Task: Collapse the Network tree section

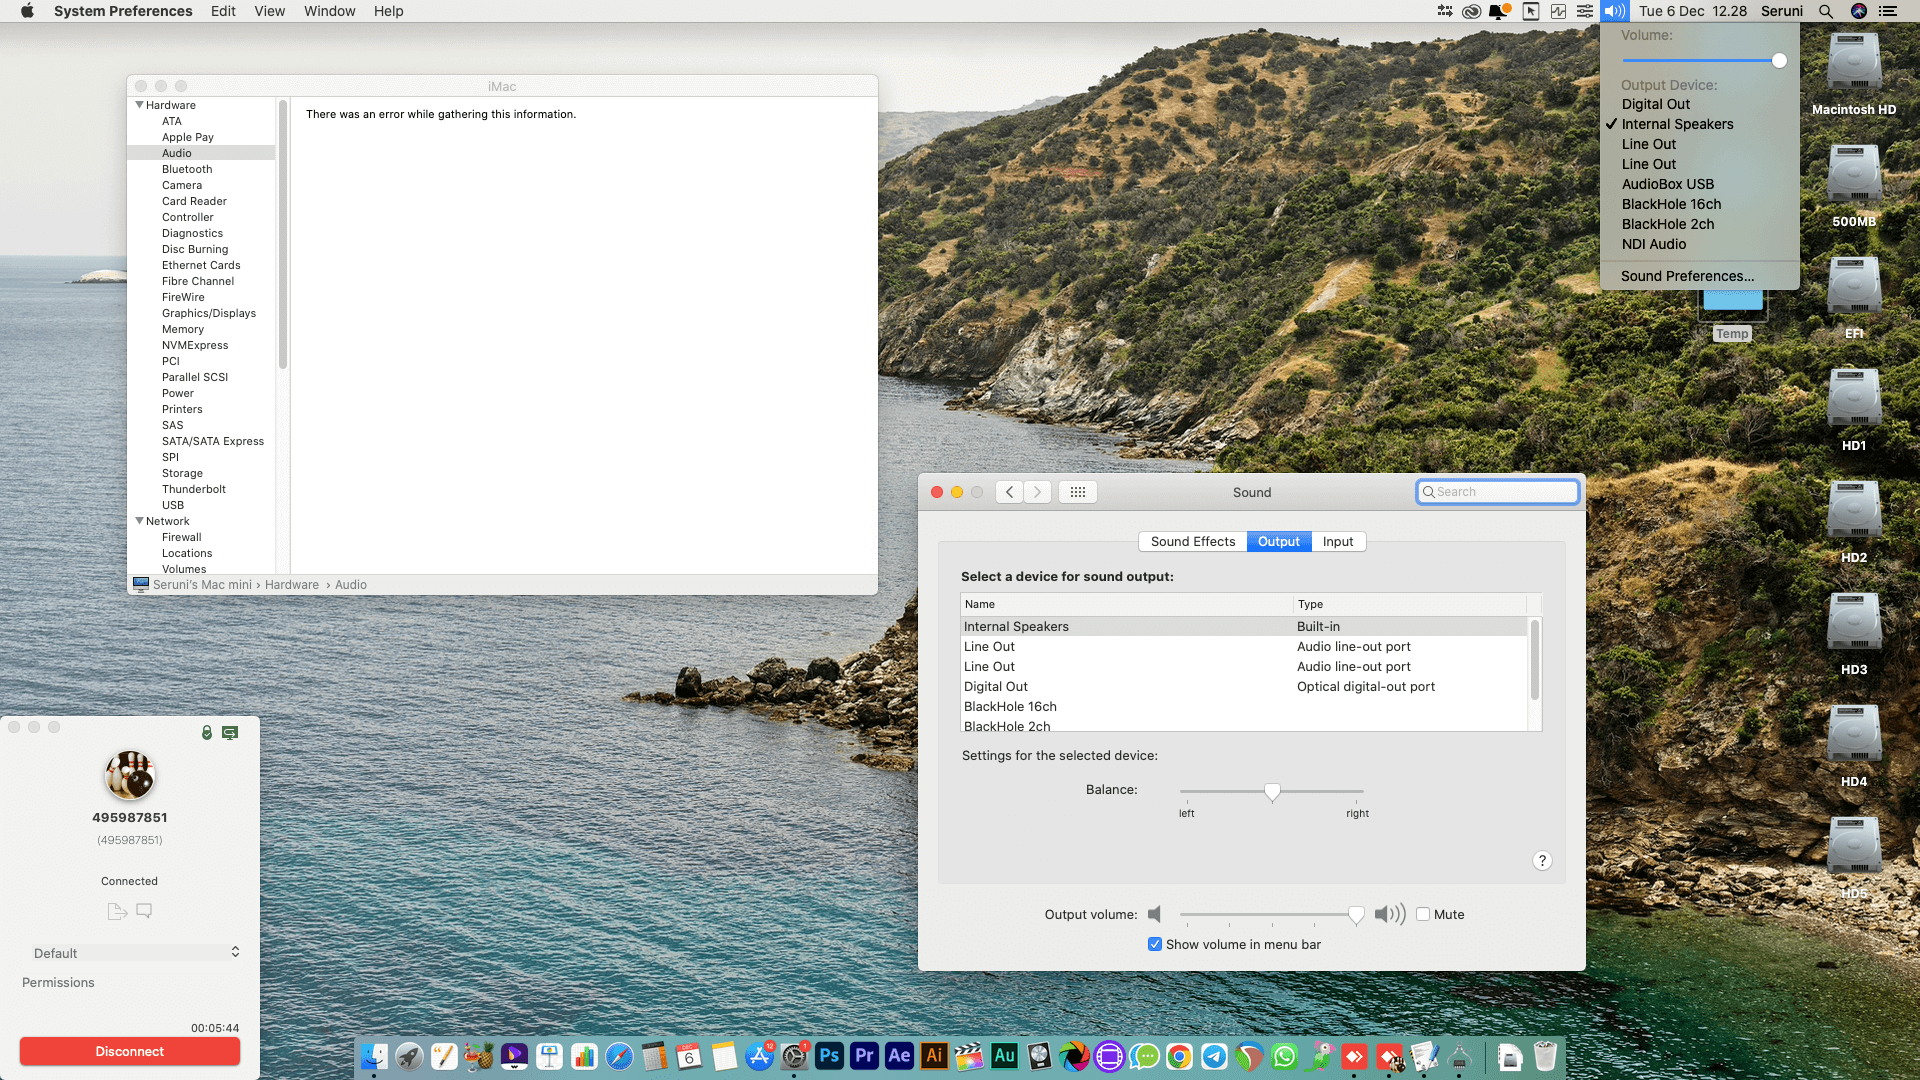Action: point(140,521)
